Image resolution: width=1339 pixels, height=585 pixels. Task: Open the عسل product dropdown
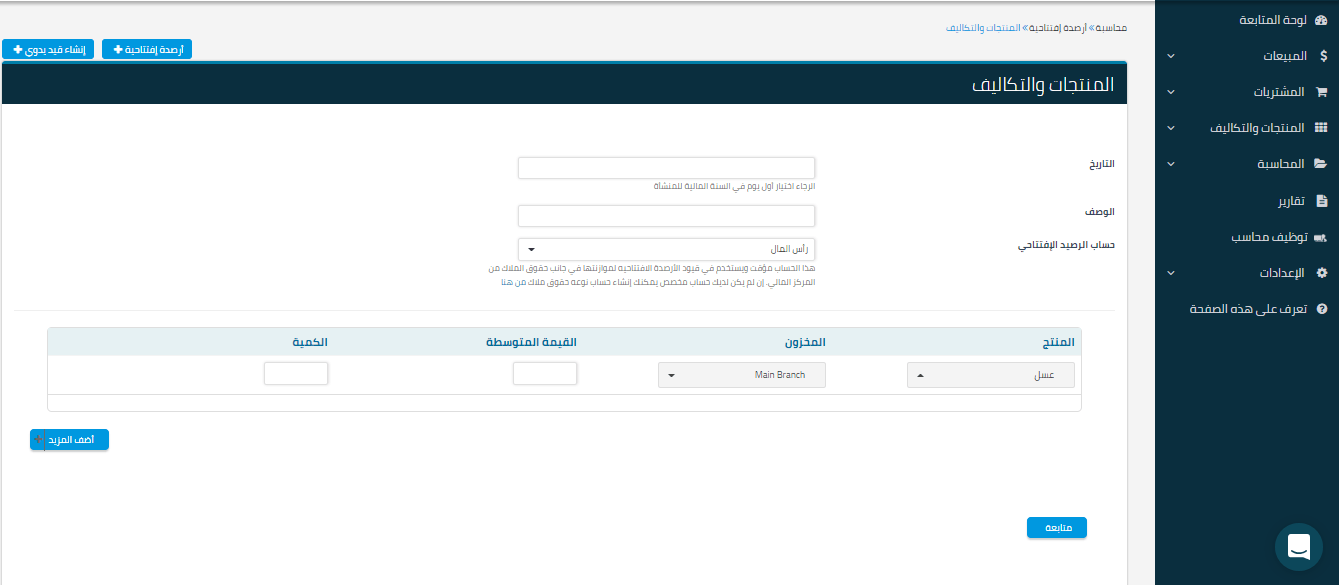click(990, 375)
